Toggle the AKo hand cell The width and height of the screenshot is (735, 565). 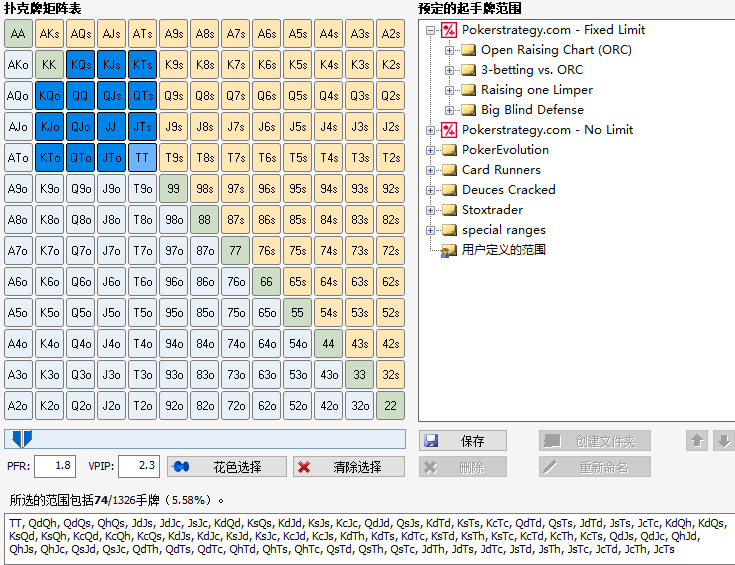[18, 65]
